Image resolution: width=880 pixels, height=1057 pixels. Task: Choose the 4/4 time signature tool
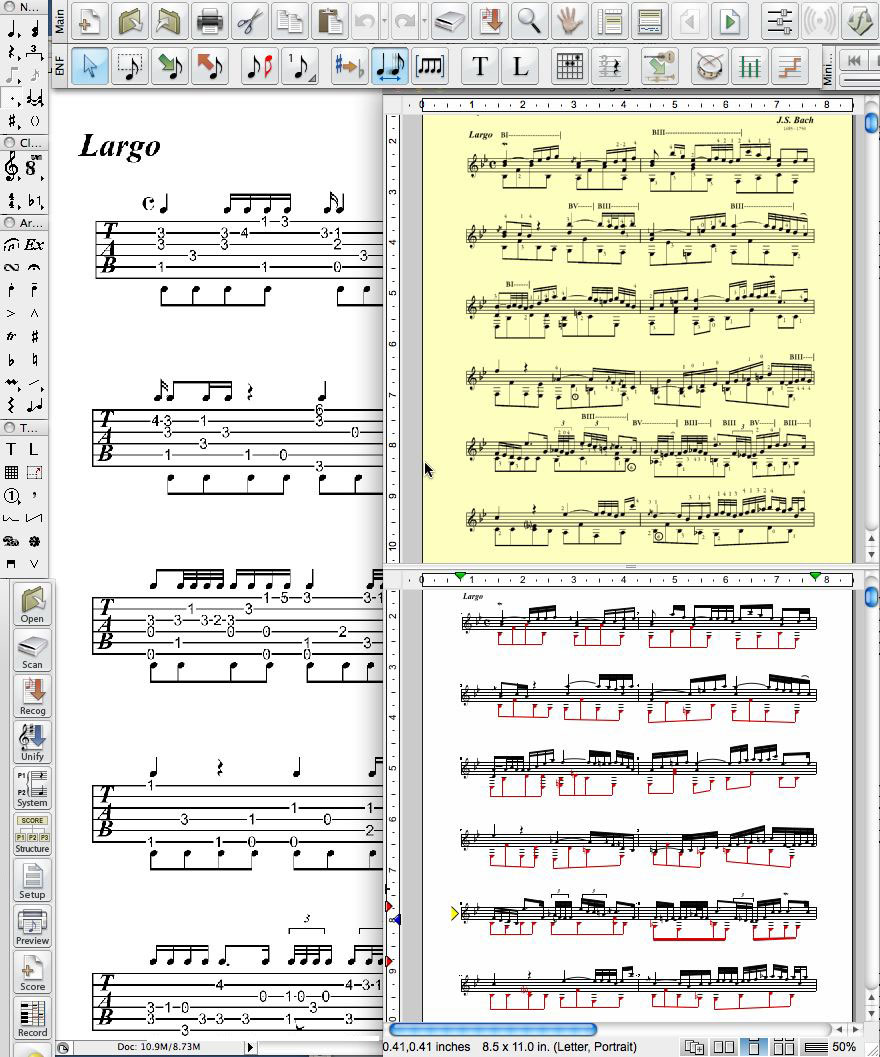point(11,200)
